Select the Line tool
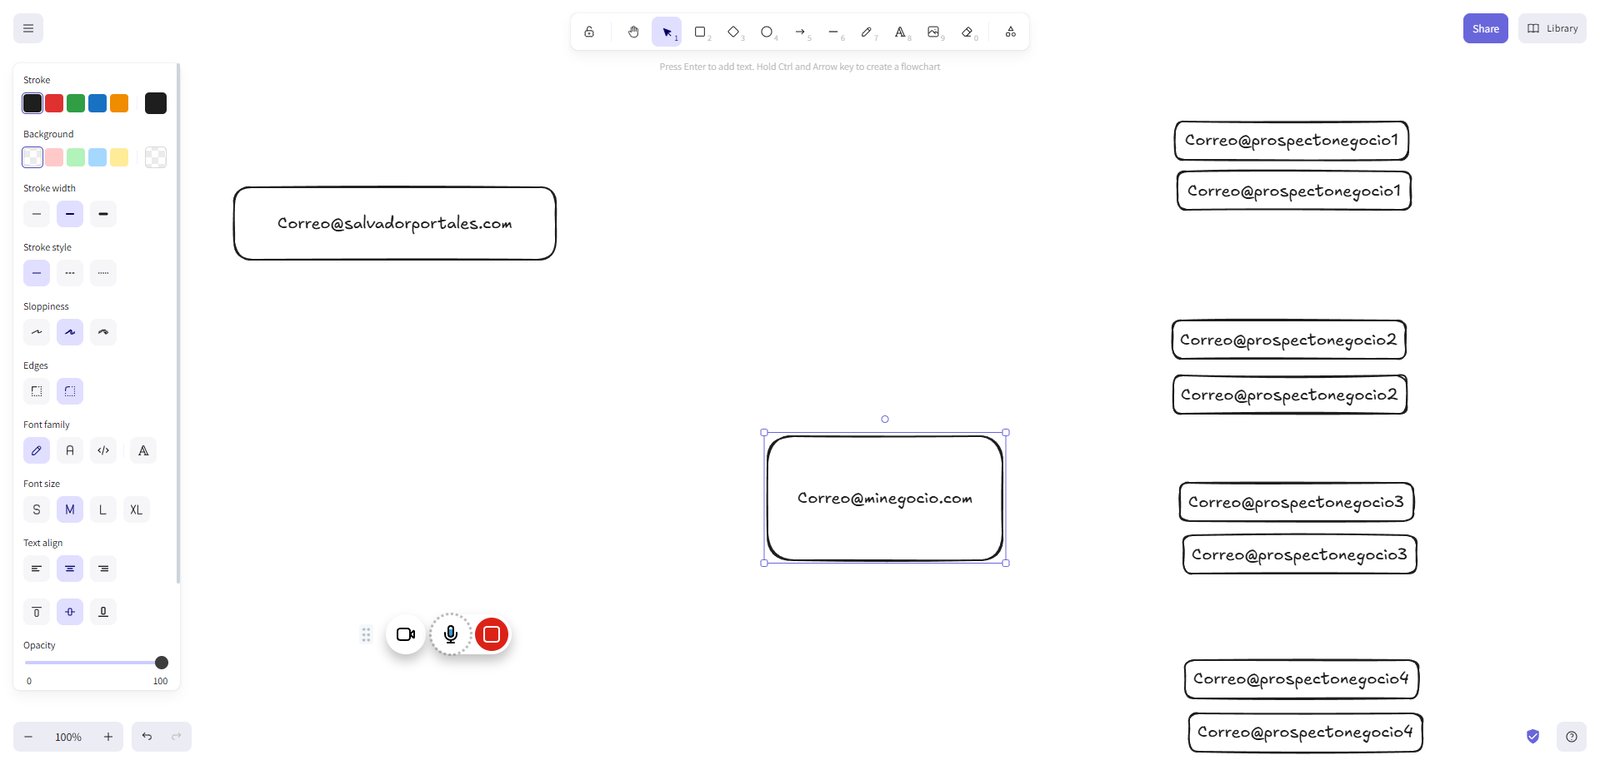The height and width of the screenshot is (765, 1600). (x=833, y=32)
